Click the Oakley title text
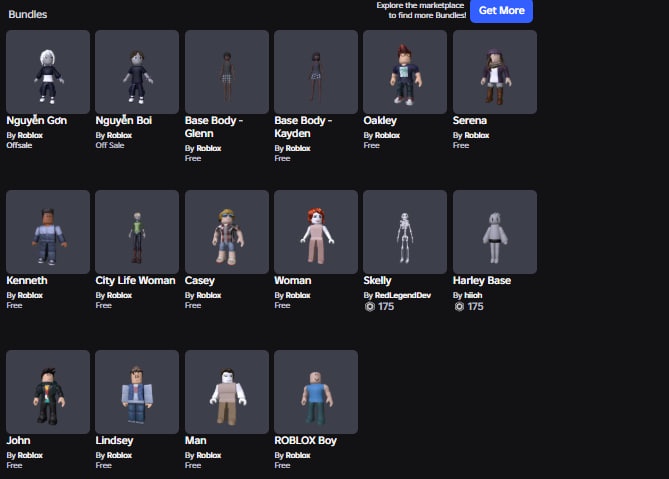Viewport: 669px width, 479px height. (x=380, y=121)
